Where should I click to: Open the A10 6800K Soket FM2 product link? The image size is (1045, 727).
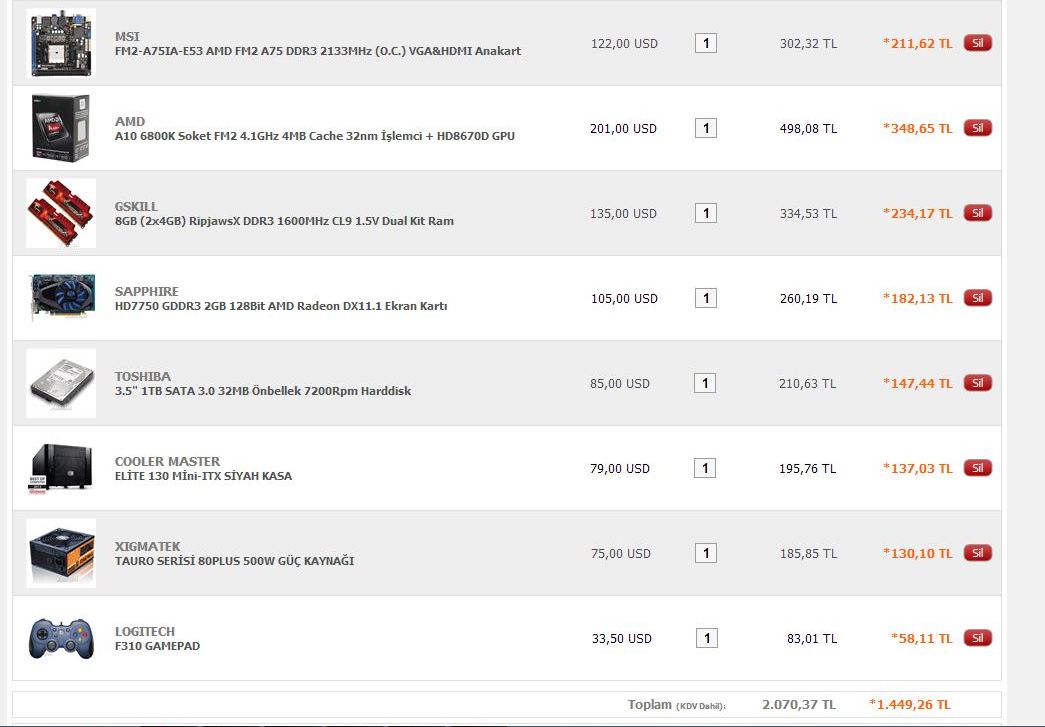(x=315, y=136)
